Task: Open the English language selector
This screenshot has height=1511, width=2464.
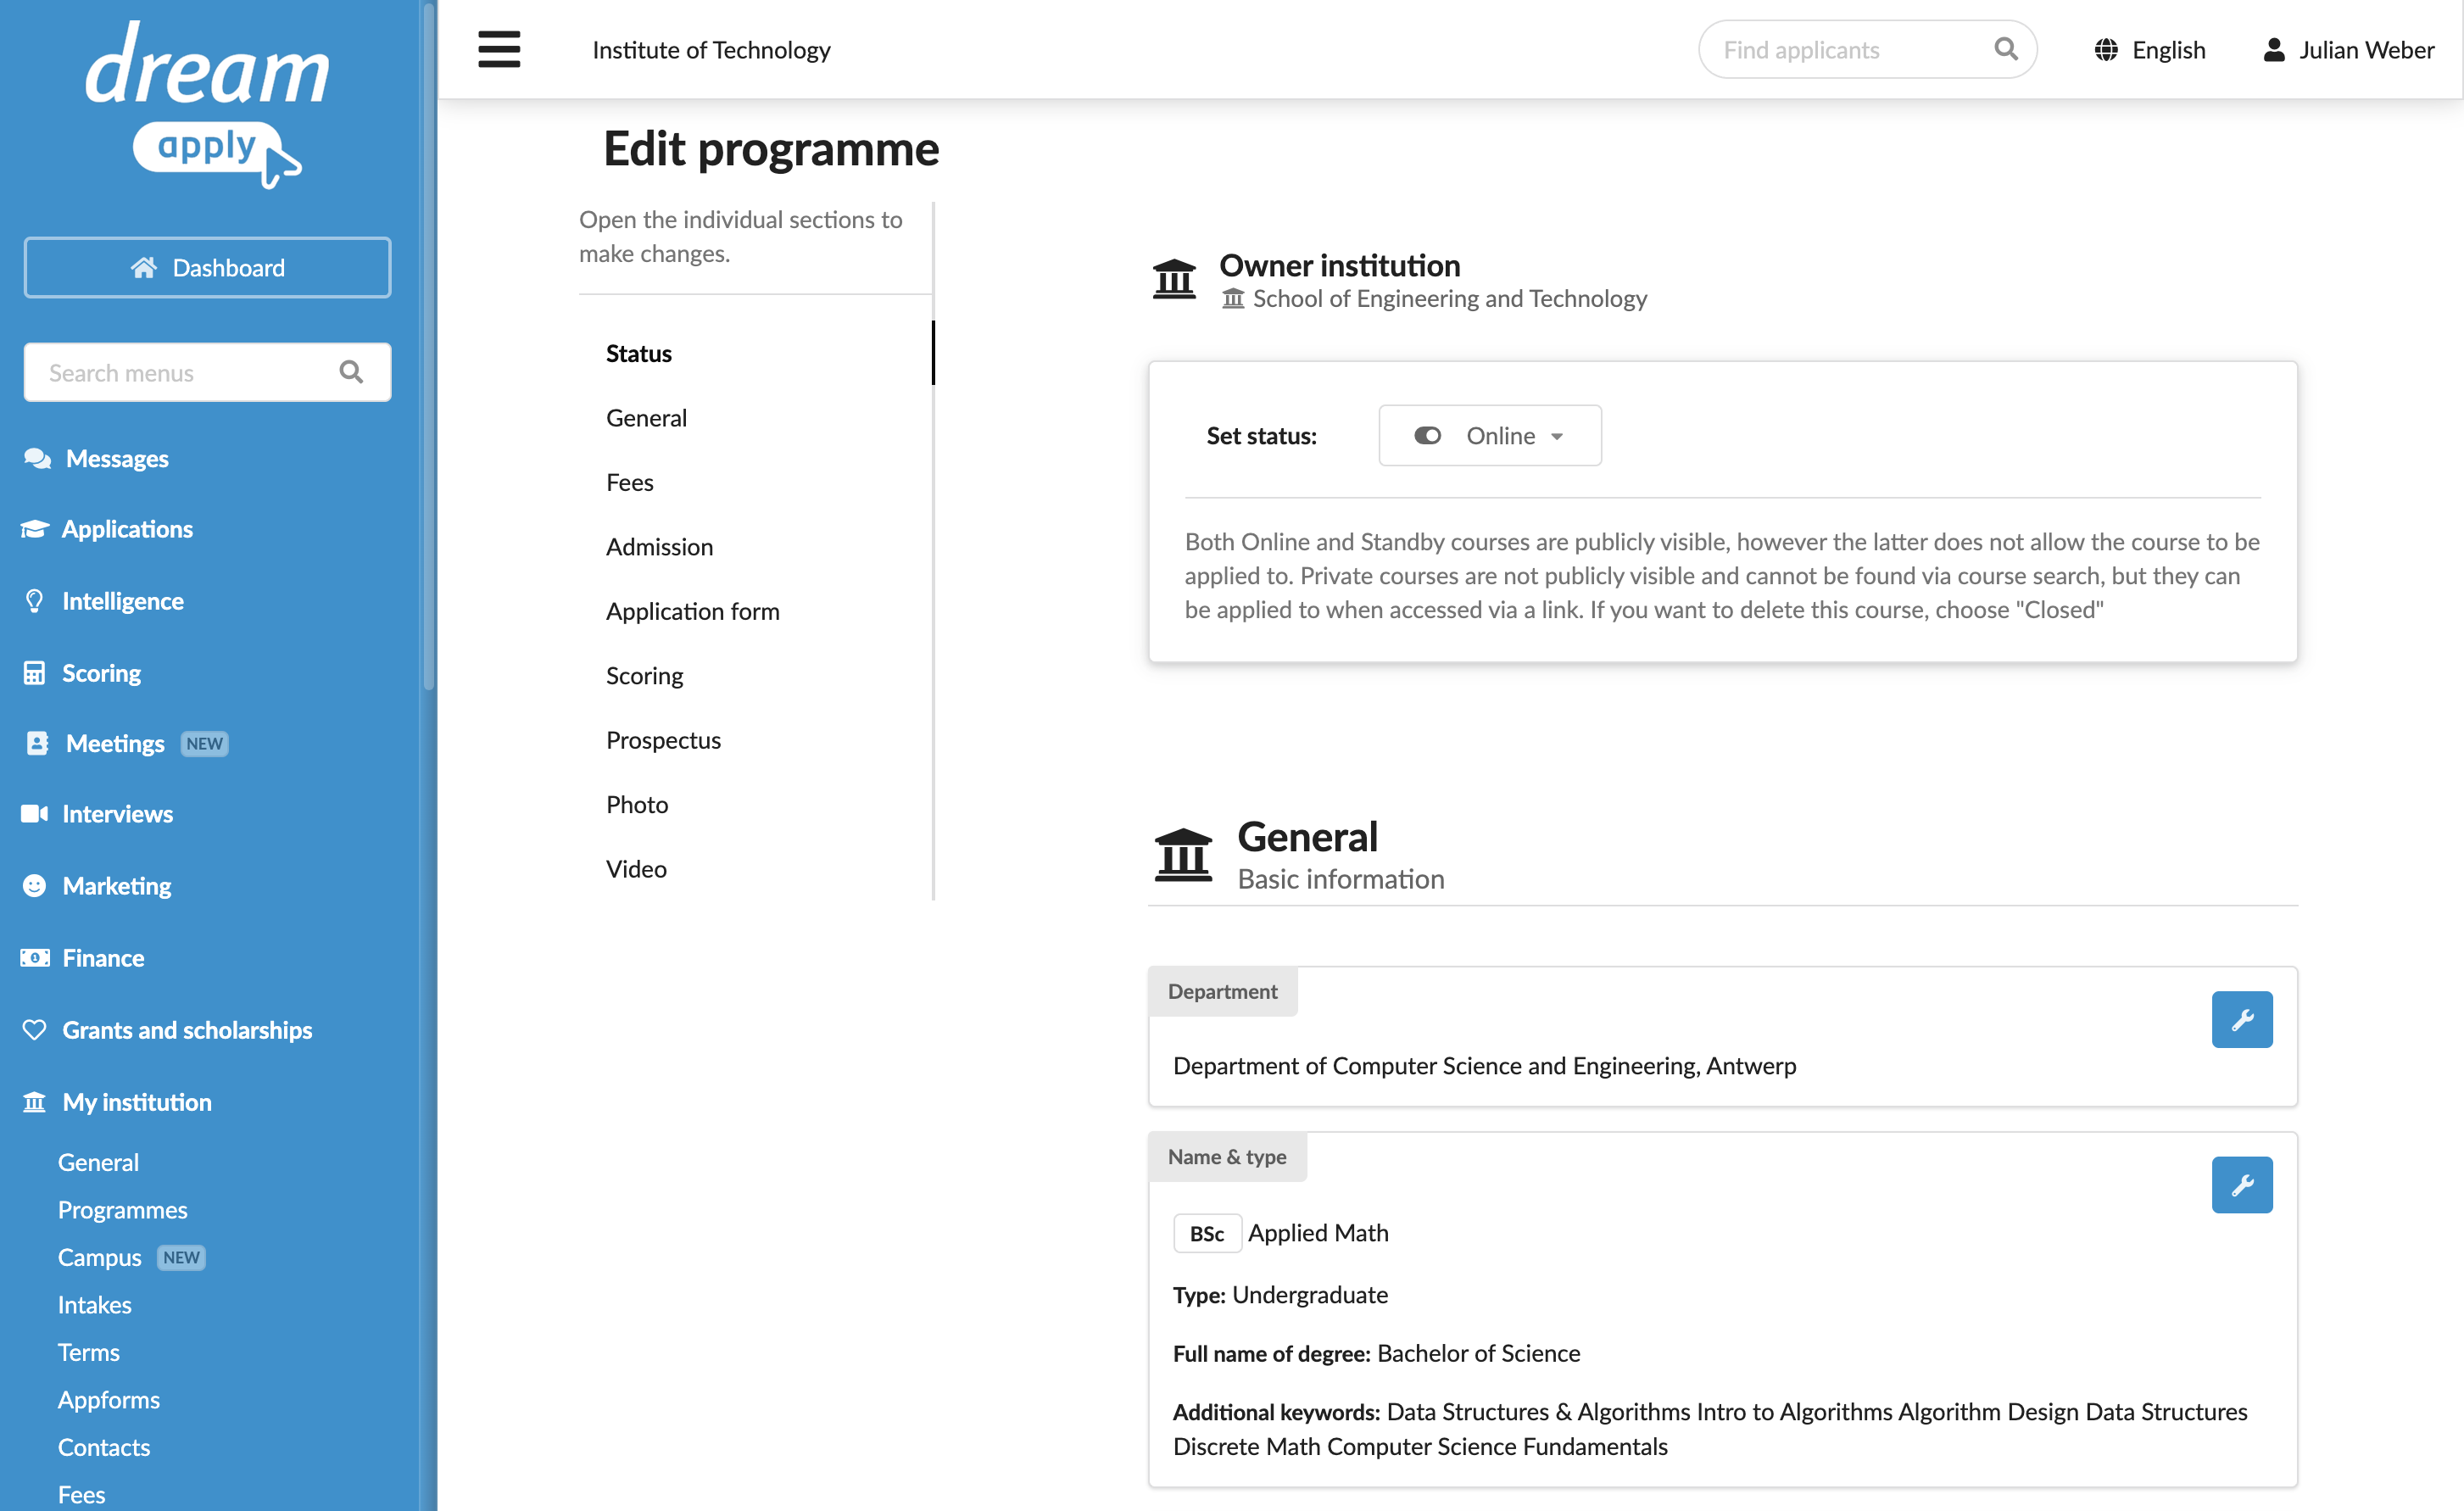Action: point(2150,50)
